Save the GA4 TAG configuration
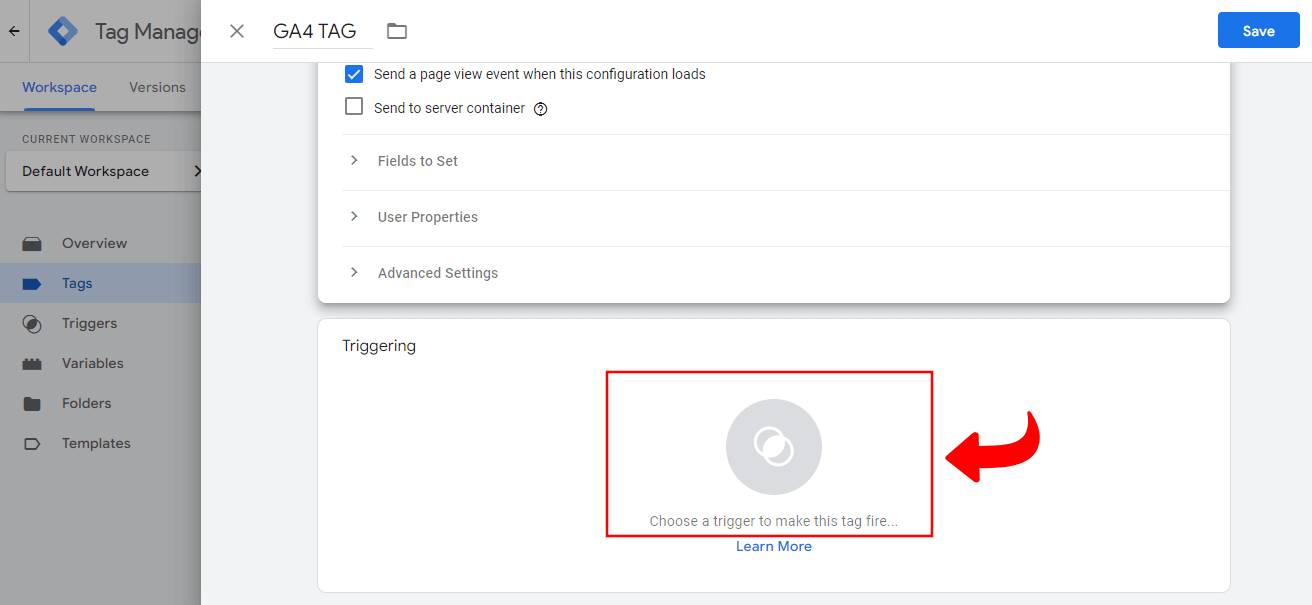The height and width of the screenshot is (605, 1312). [1258, 30]
